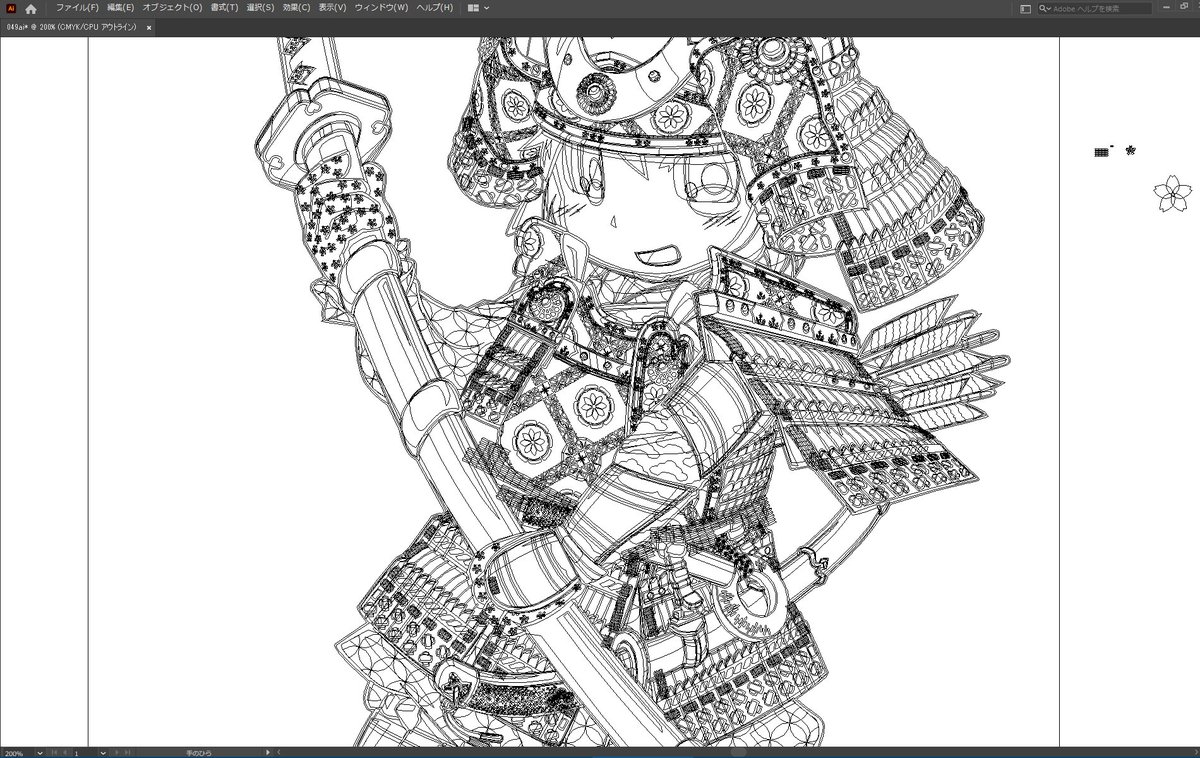Click the workspace switcher icon
This screenshot has width=1200, height=758.
click(1025, 8)
